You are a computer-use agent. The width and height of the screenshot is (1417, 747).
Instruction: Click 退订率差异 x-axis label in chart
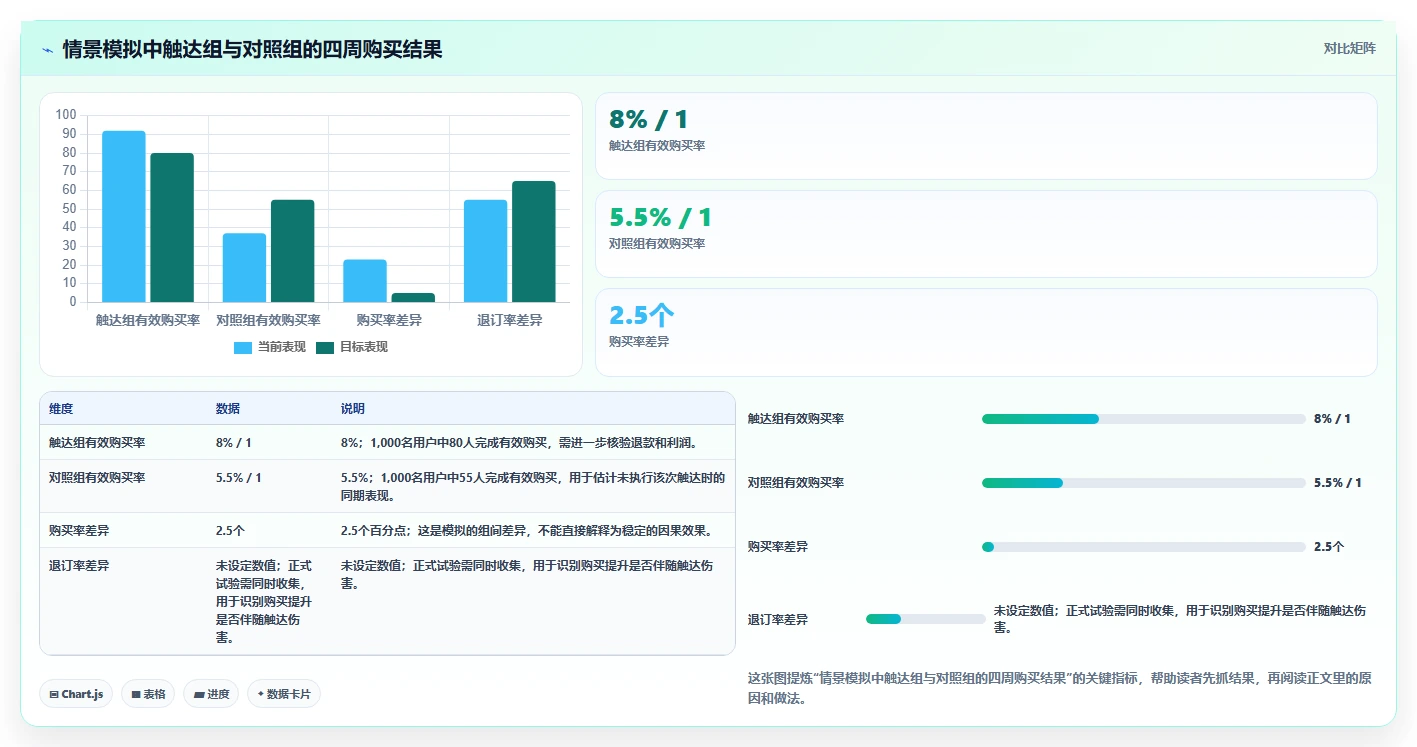coord(510,320)
